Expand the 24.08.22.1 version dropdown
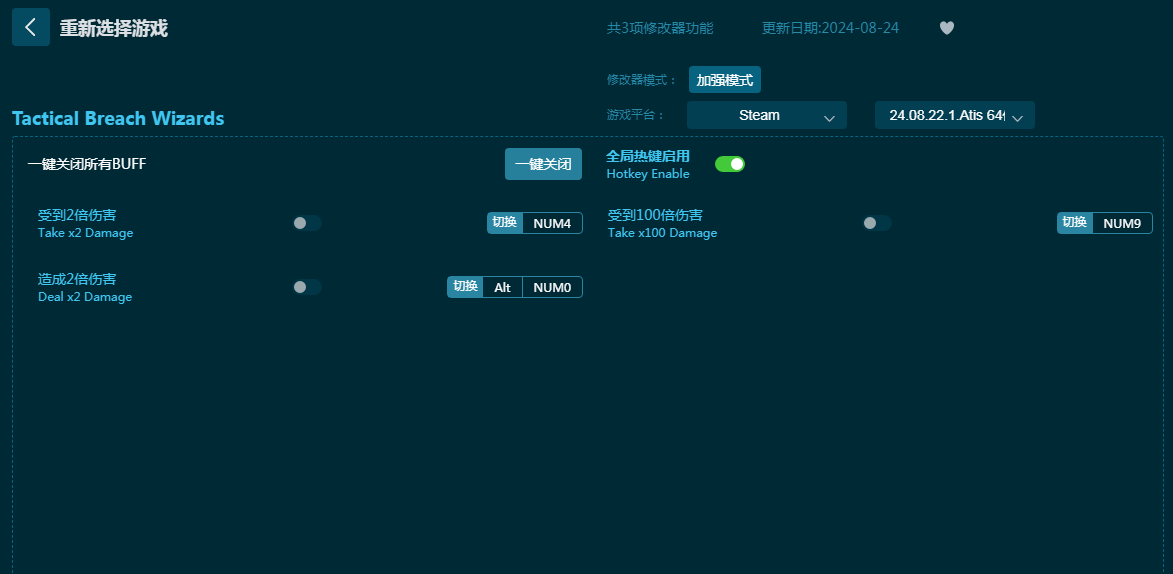This screenshot has width=1173, height=574. [x=954, y=115]
